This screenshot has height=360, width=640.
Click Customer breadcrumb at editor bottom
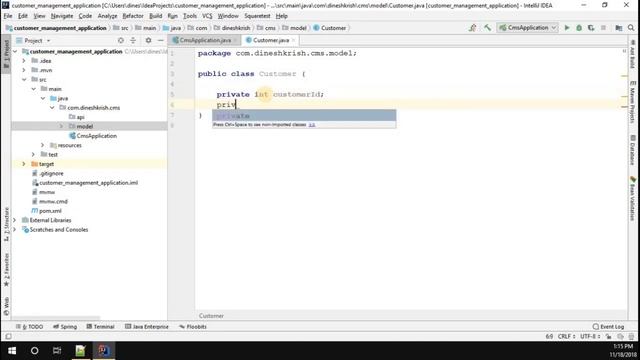(211, 316)
